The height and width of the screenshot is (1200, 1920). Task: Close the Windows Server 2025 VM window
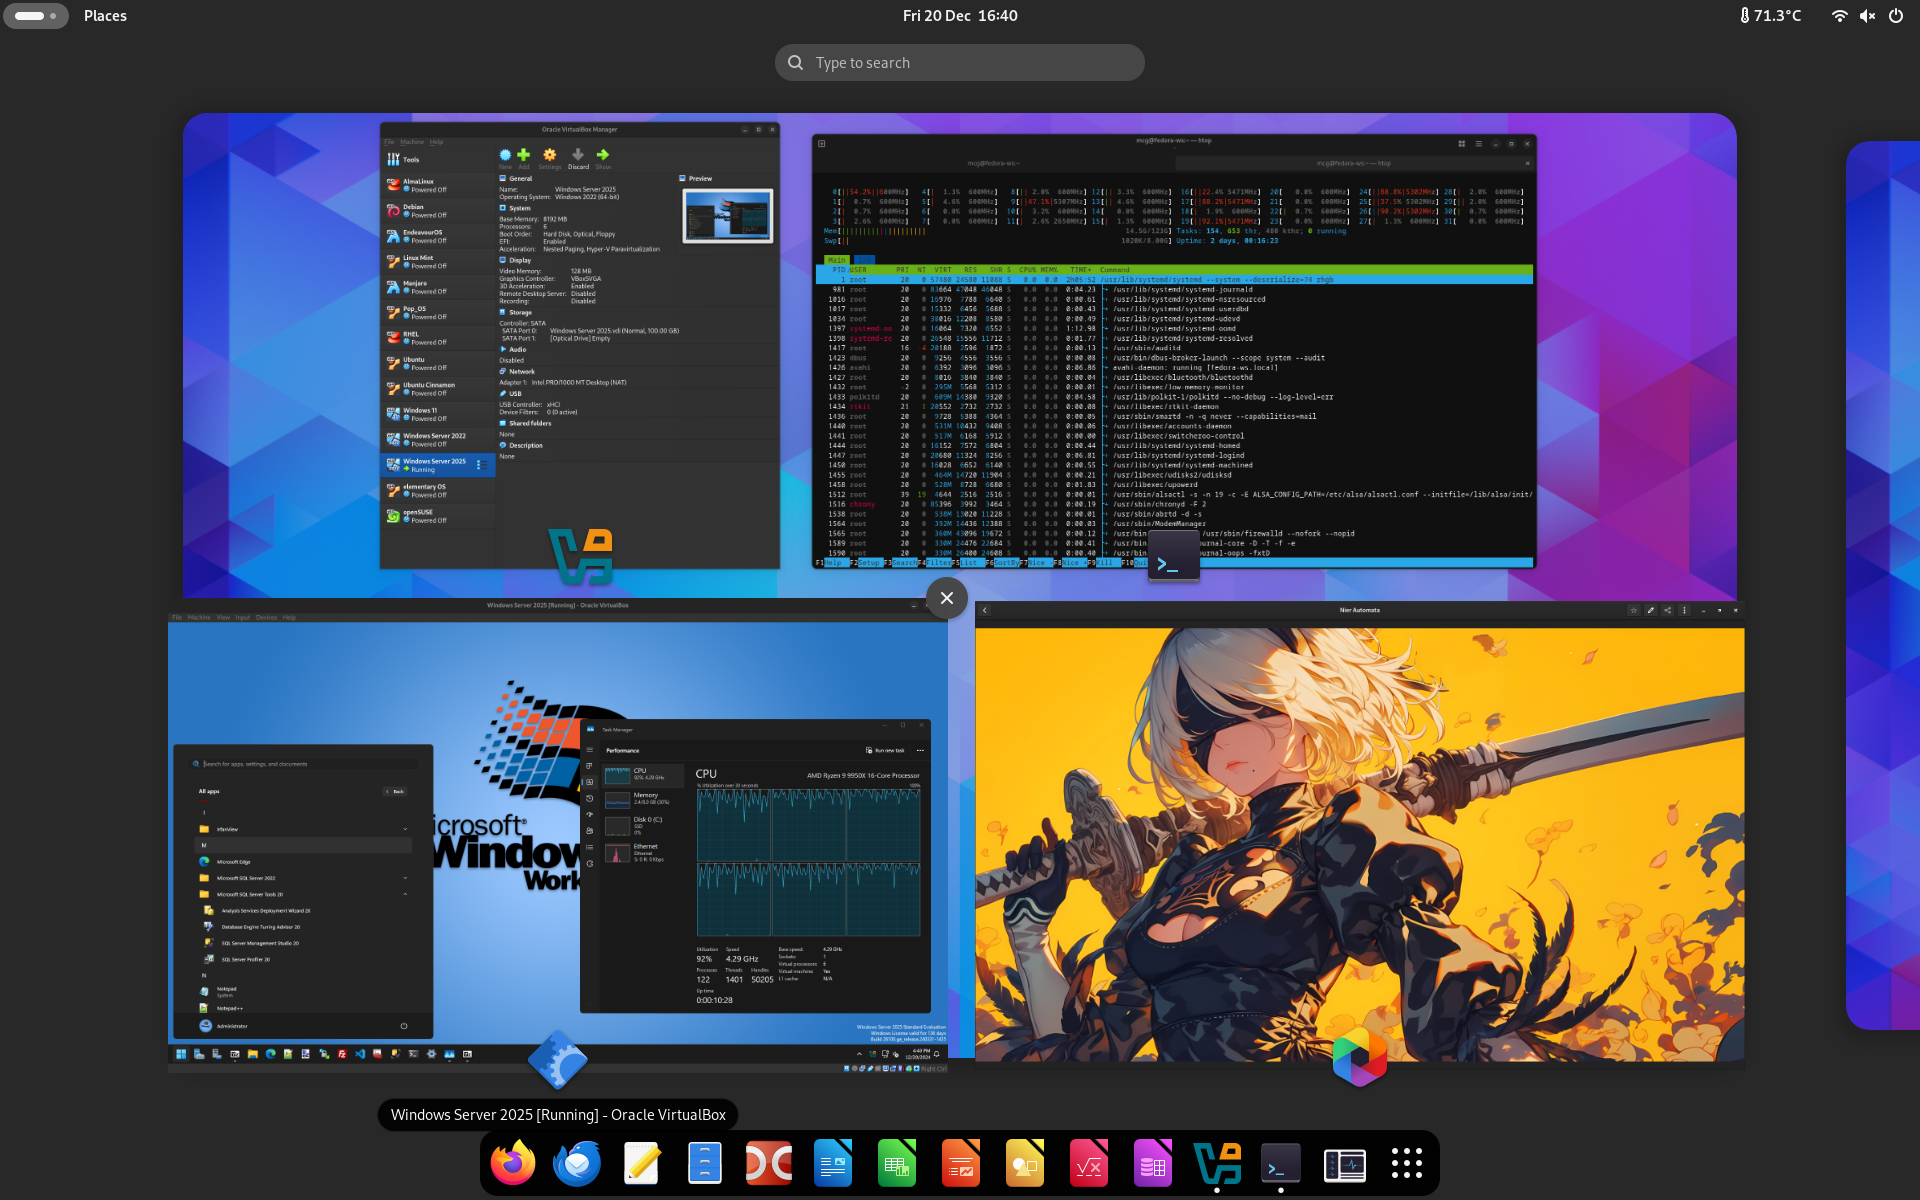click(946, 598)
